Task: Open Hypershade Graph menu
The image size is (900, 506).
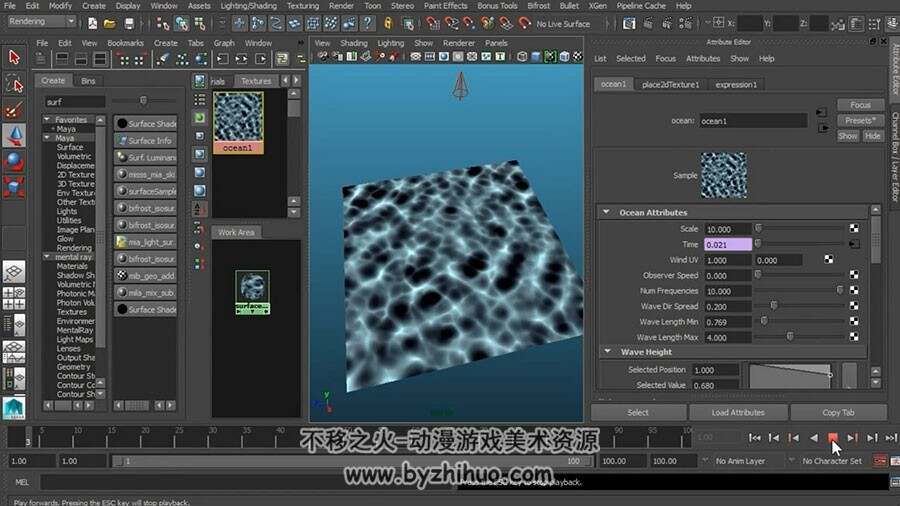Action: pos(224,43)
